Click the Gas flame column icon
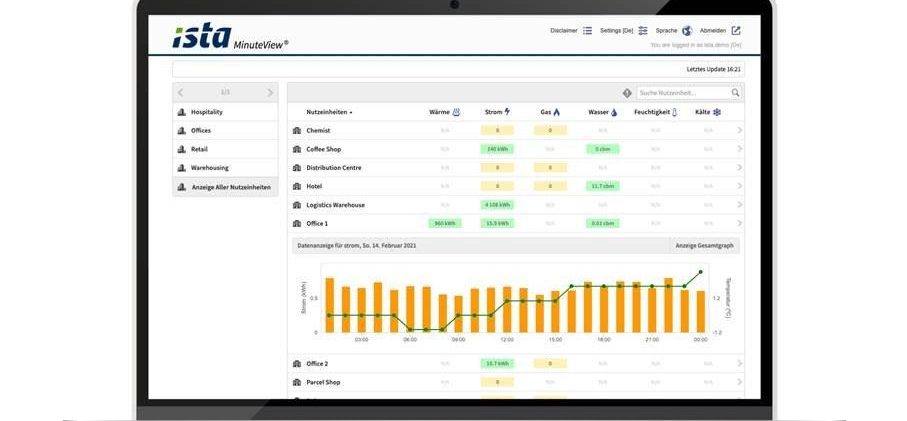The width and height of the screenshot is (907, 421). coord(557,112)
